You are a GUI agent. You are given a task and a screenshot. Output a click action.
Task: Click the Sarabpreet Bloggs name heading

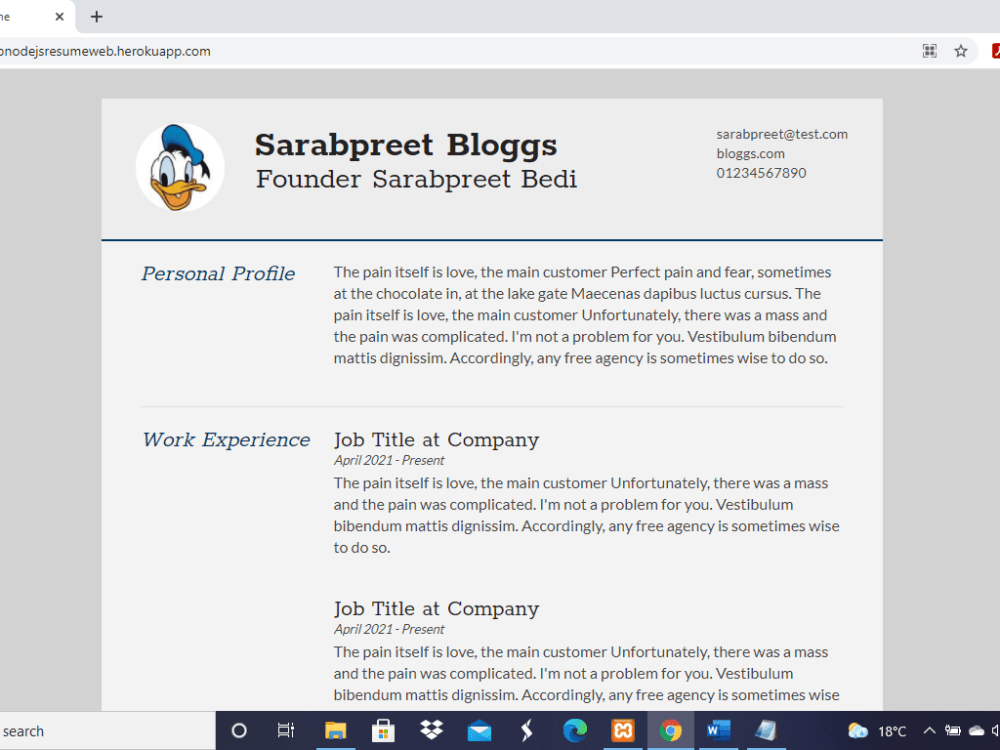(406, 145)
